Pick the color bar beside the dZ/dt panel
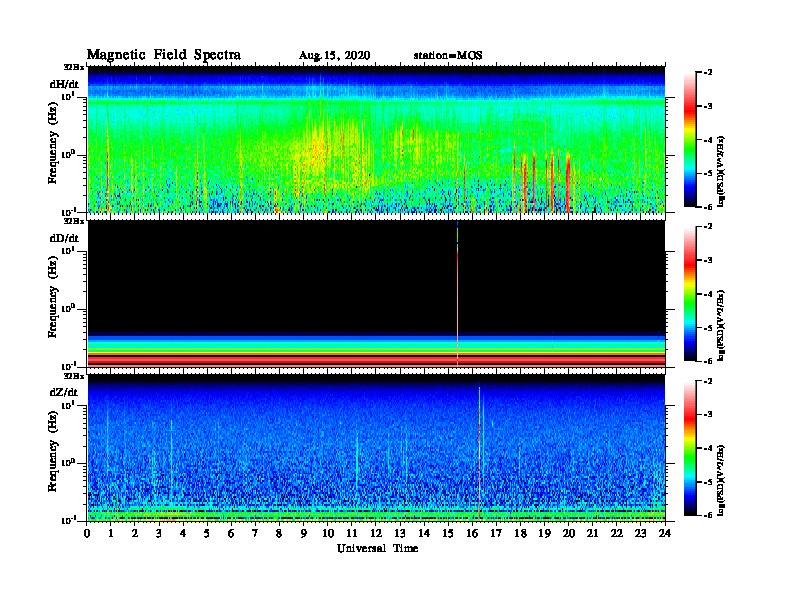This screenshot has height=612, width=792. click(x=690, y=448)
